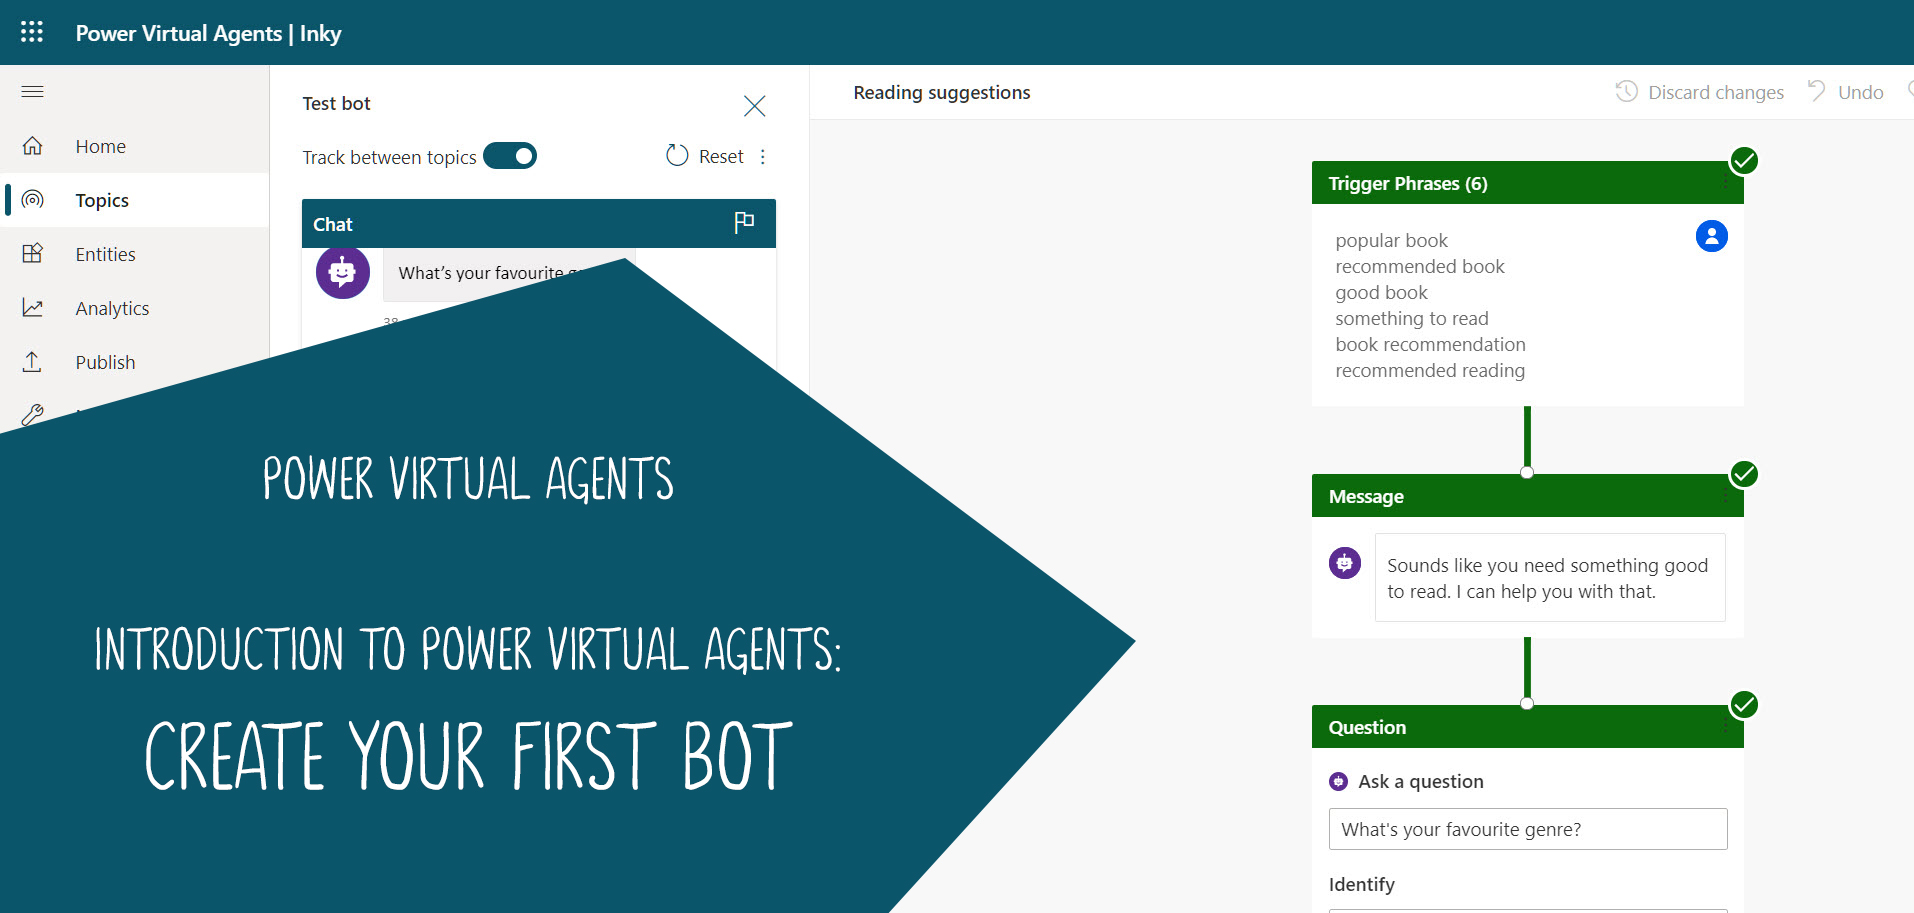Viewport: 1914px width, 913px height.
Task: Click checkmark on Question node
Action: pyautogui.click(x=1744, y=705)
